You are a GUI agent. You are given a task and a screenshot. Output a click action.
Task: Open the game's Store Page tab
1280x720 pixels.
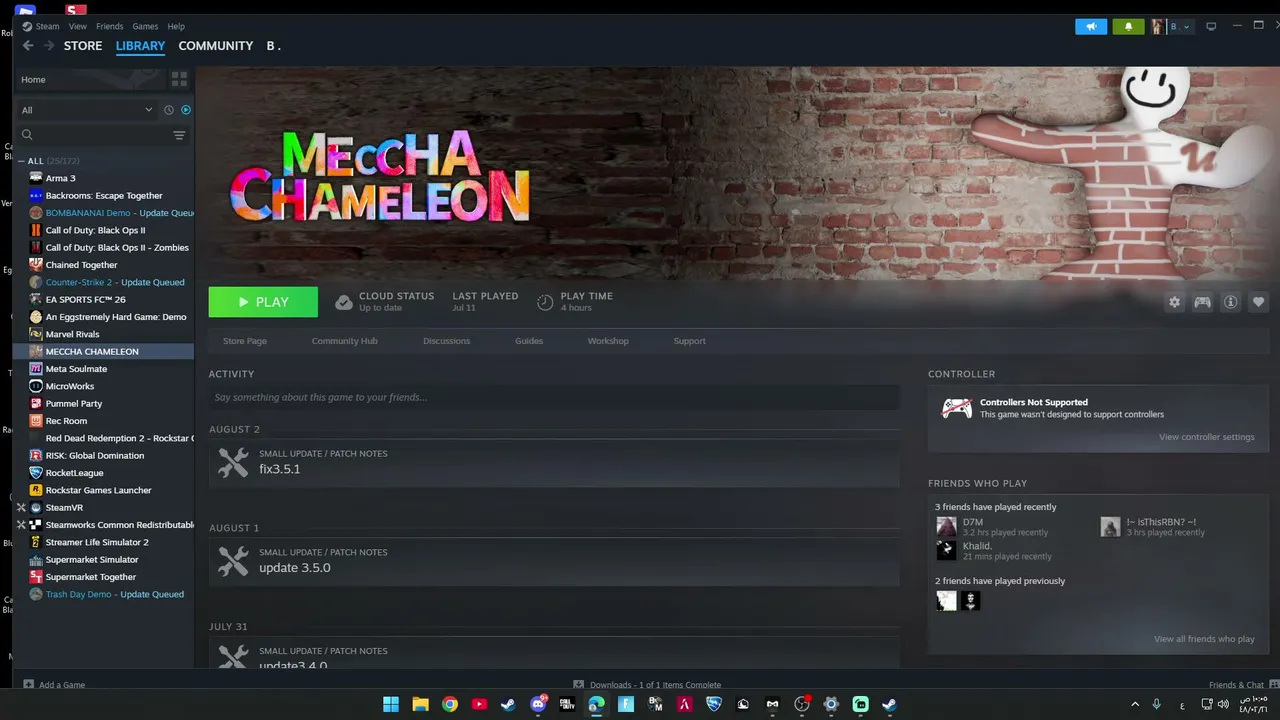coord(245,341)
